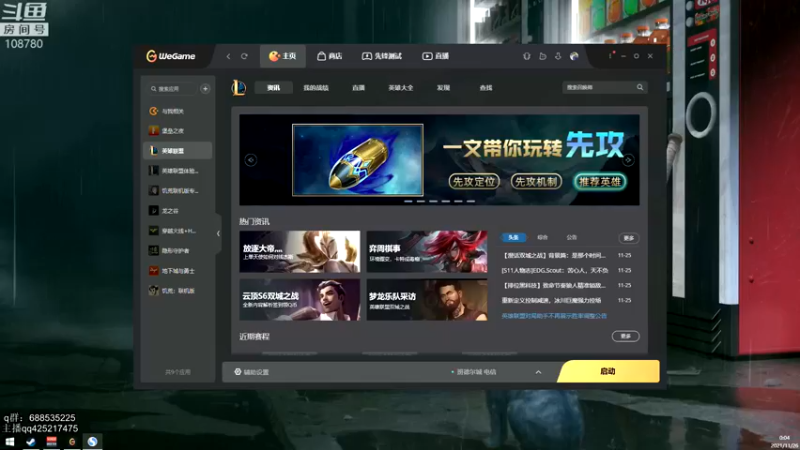Open the 【排位黑科技】 headline

pos(554,285)
